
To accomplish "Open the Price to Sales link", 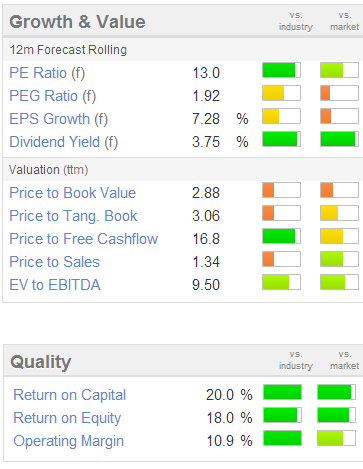I will tap(54, 262).
